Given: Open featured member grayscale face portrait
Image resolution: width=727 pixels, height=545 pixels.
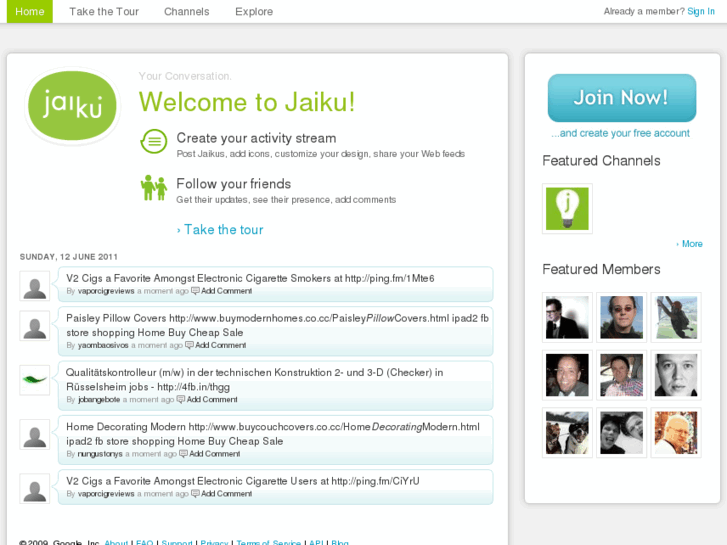Looking at the screenshot, I should point(676,375).
